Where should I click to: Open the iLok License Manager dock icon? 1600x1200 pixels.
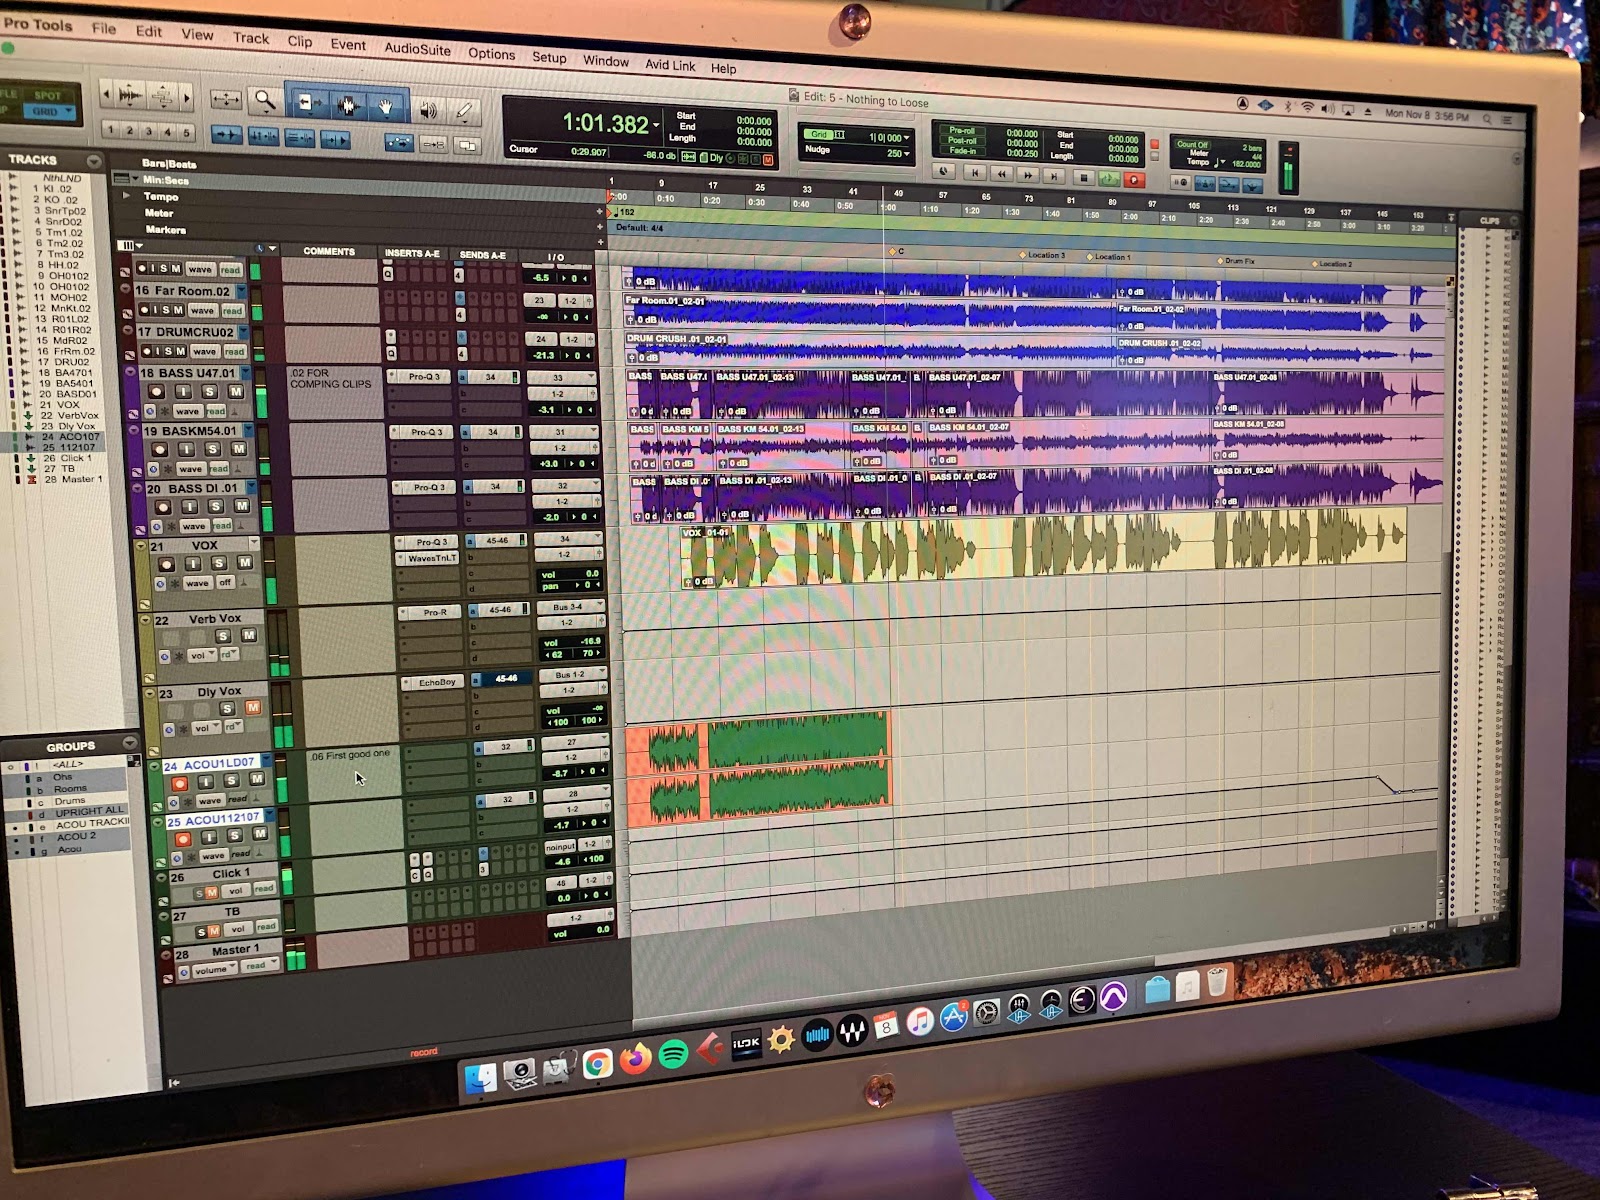point(746,1043)
